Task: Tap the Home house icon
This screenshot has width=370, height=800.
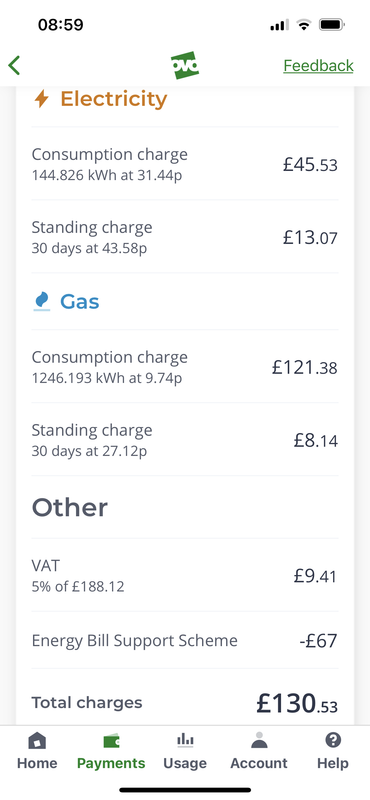Action: coord(37,740)
